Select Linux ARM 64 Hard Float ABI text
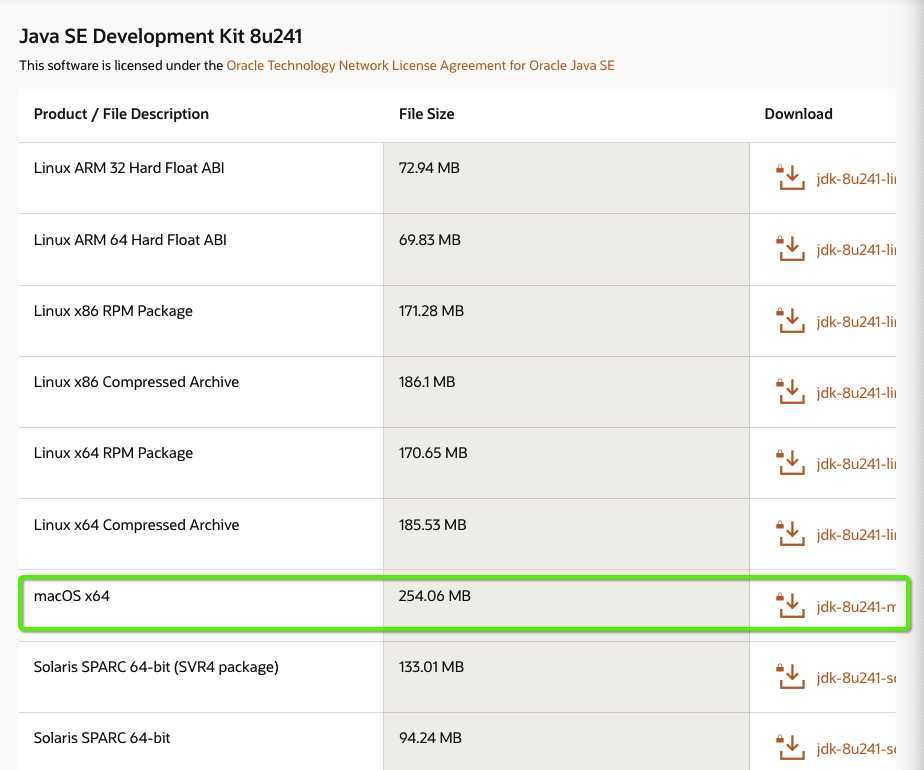924x770 pixels. pos(130,240)
